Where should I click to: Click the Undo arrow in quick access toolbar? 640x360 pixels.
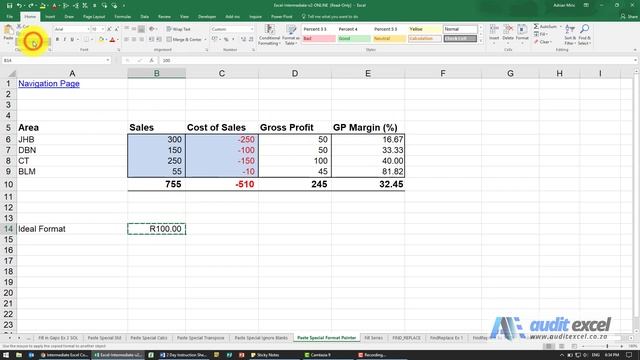coord(19,5)
